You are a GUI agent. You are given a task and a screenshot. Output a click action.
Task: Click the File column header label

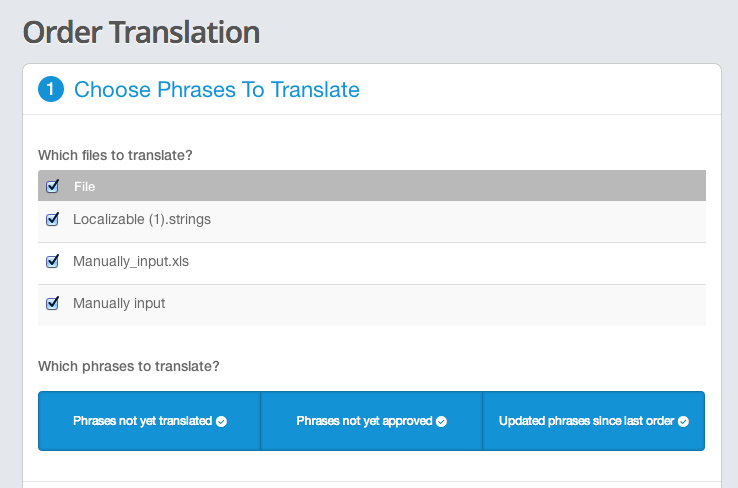click(84, 186)
